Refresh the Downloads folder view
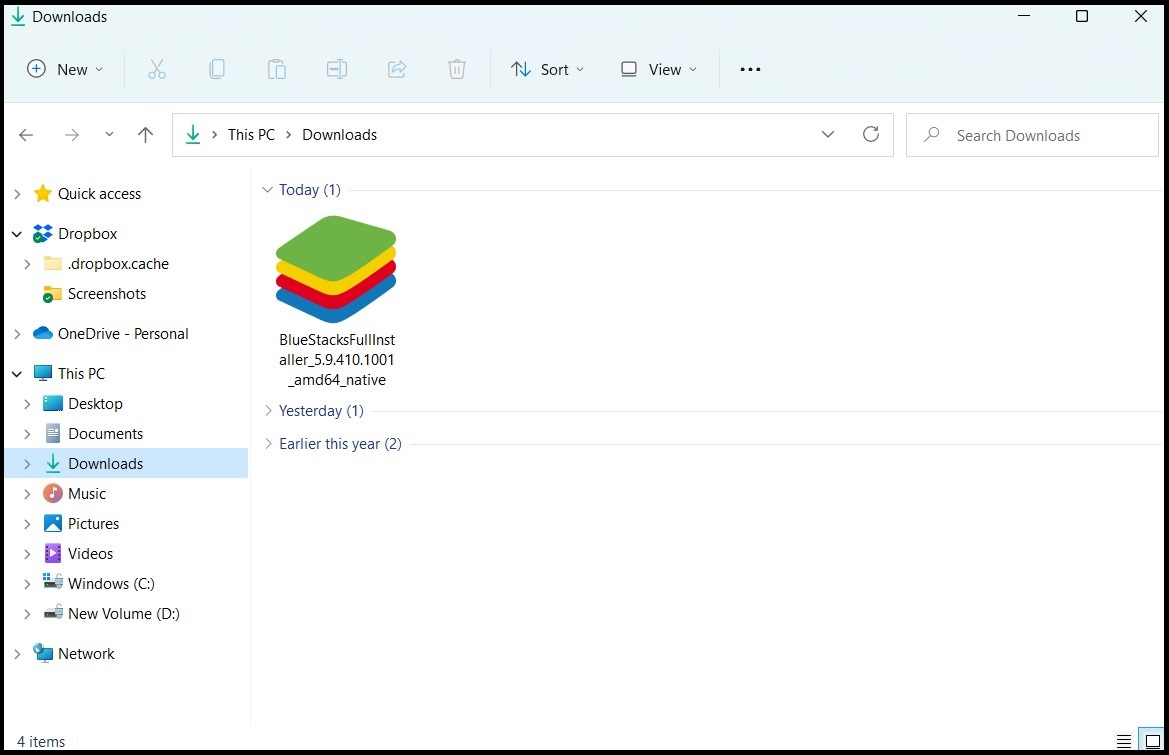This screenshot has height=755, width=1169. pos(871,134)
